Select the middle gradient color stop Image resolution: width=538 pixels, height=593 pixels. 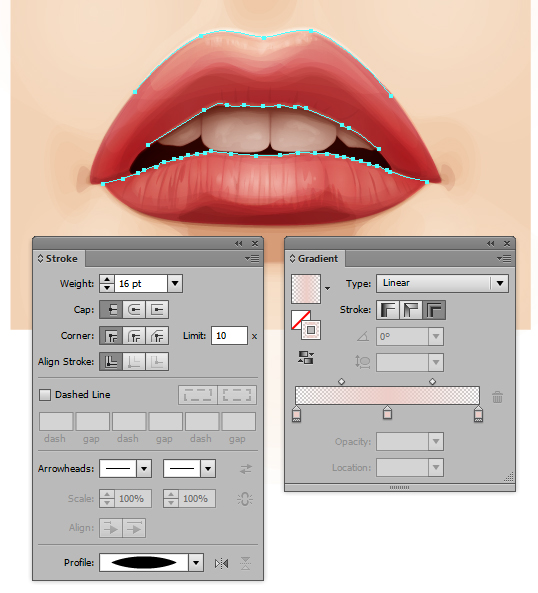[387, 412]
